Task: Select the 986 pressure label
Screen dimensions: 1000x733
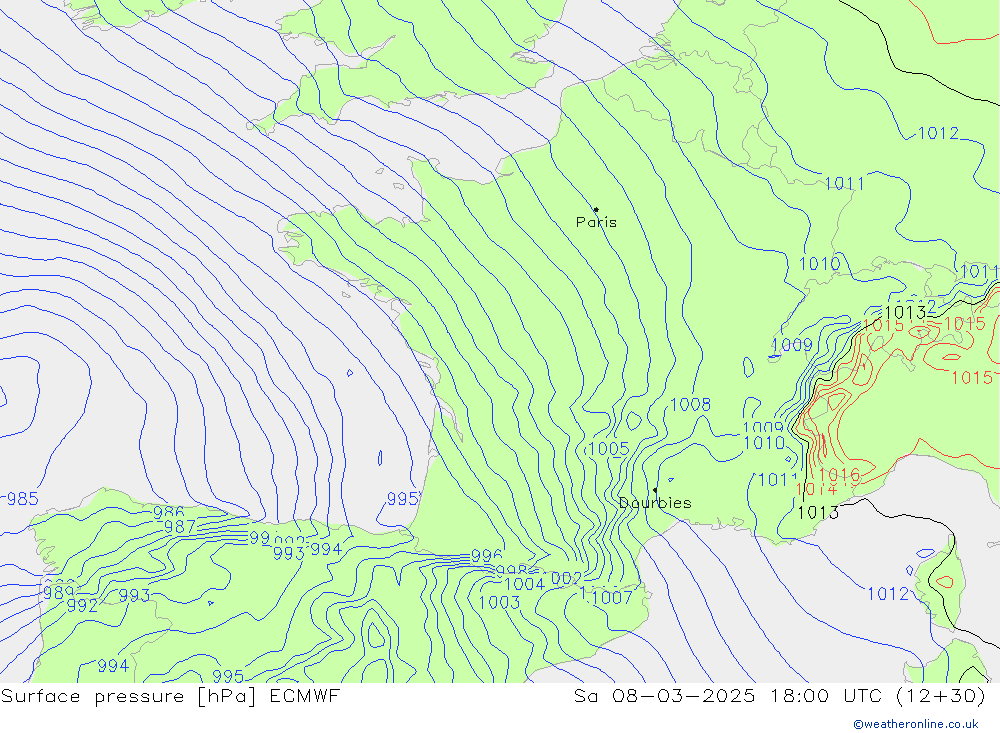Action: tap(168, 512)
